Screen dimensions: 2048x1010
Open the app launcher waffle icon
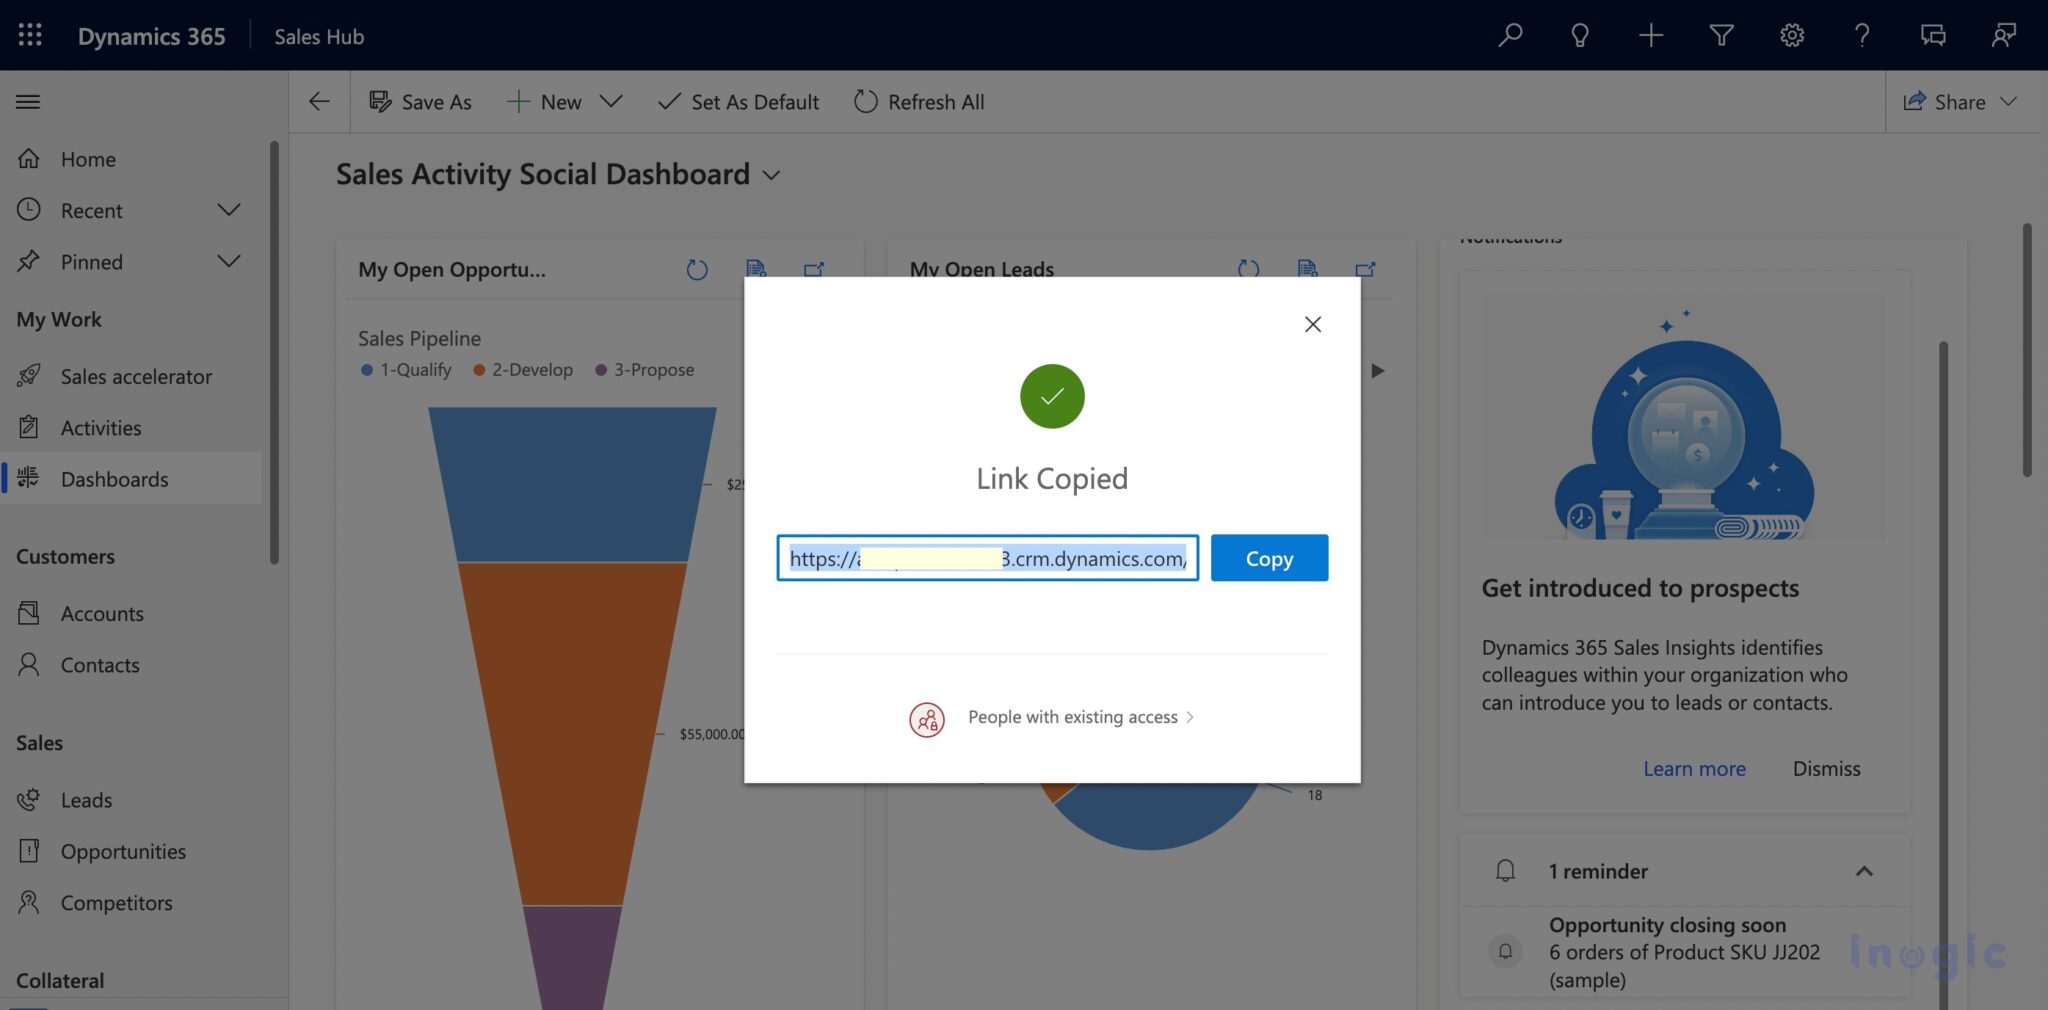29,35
